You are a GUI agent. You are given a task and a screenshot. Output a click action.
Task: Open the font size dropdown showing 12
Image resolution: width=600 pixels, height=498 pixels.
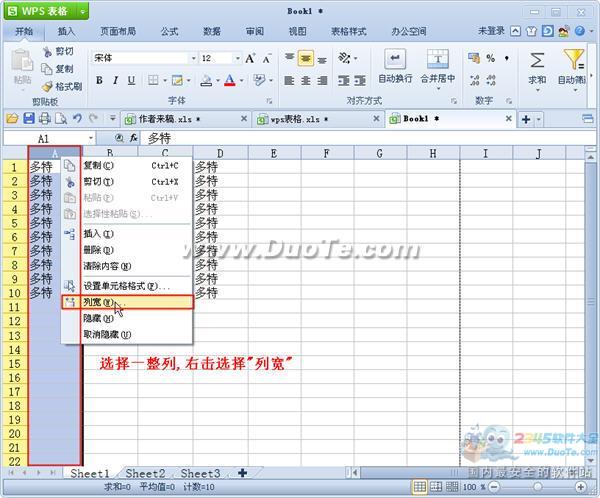pyautogui.click(x=236, y=59)
